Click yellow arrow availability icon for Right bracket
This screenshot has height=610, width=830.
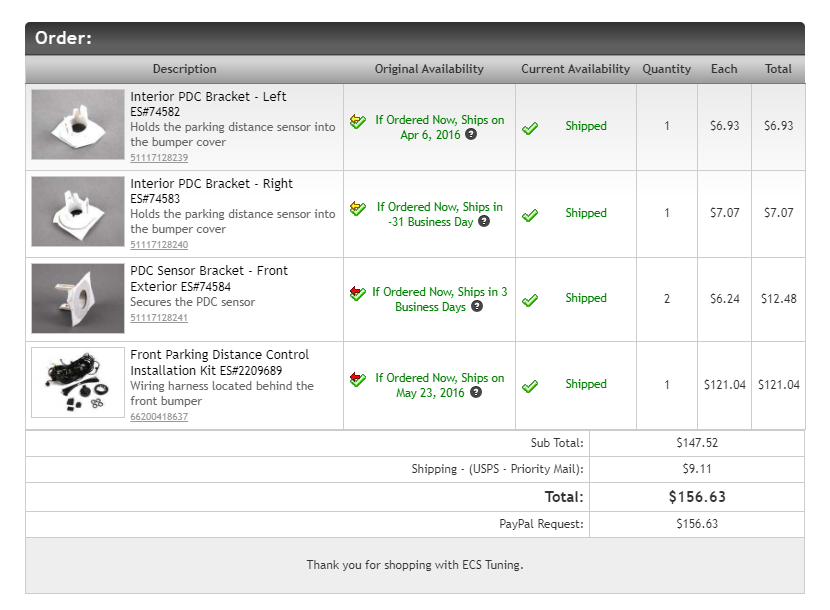point(358,208)
